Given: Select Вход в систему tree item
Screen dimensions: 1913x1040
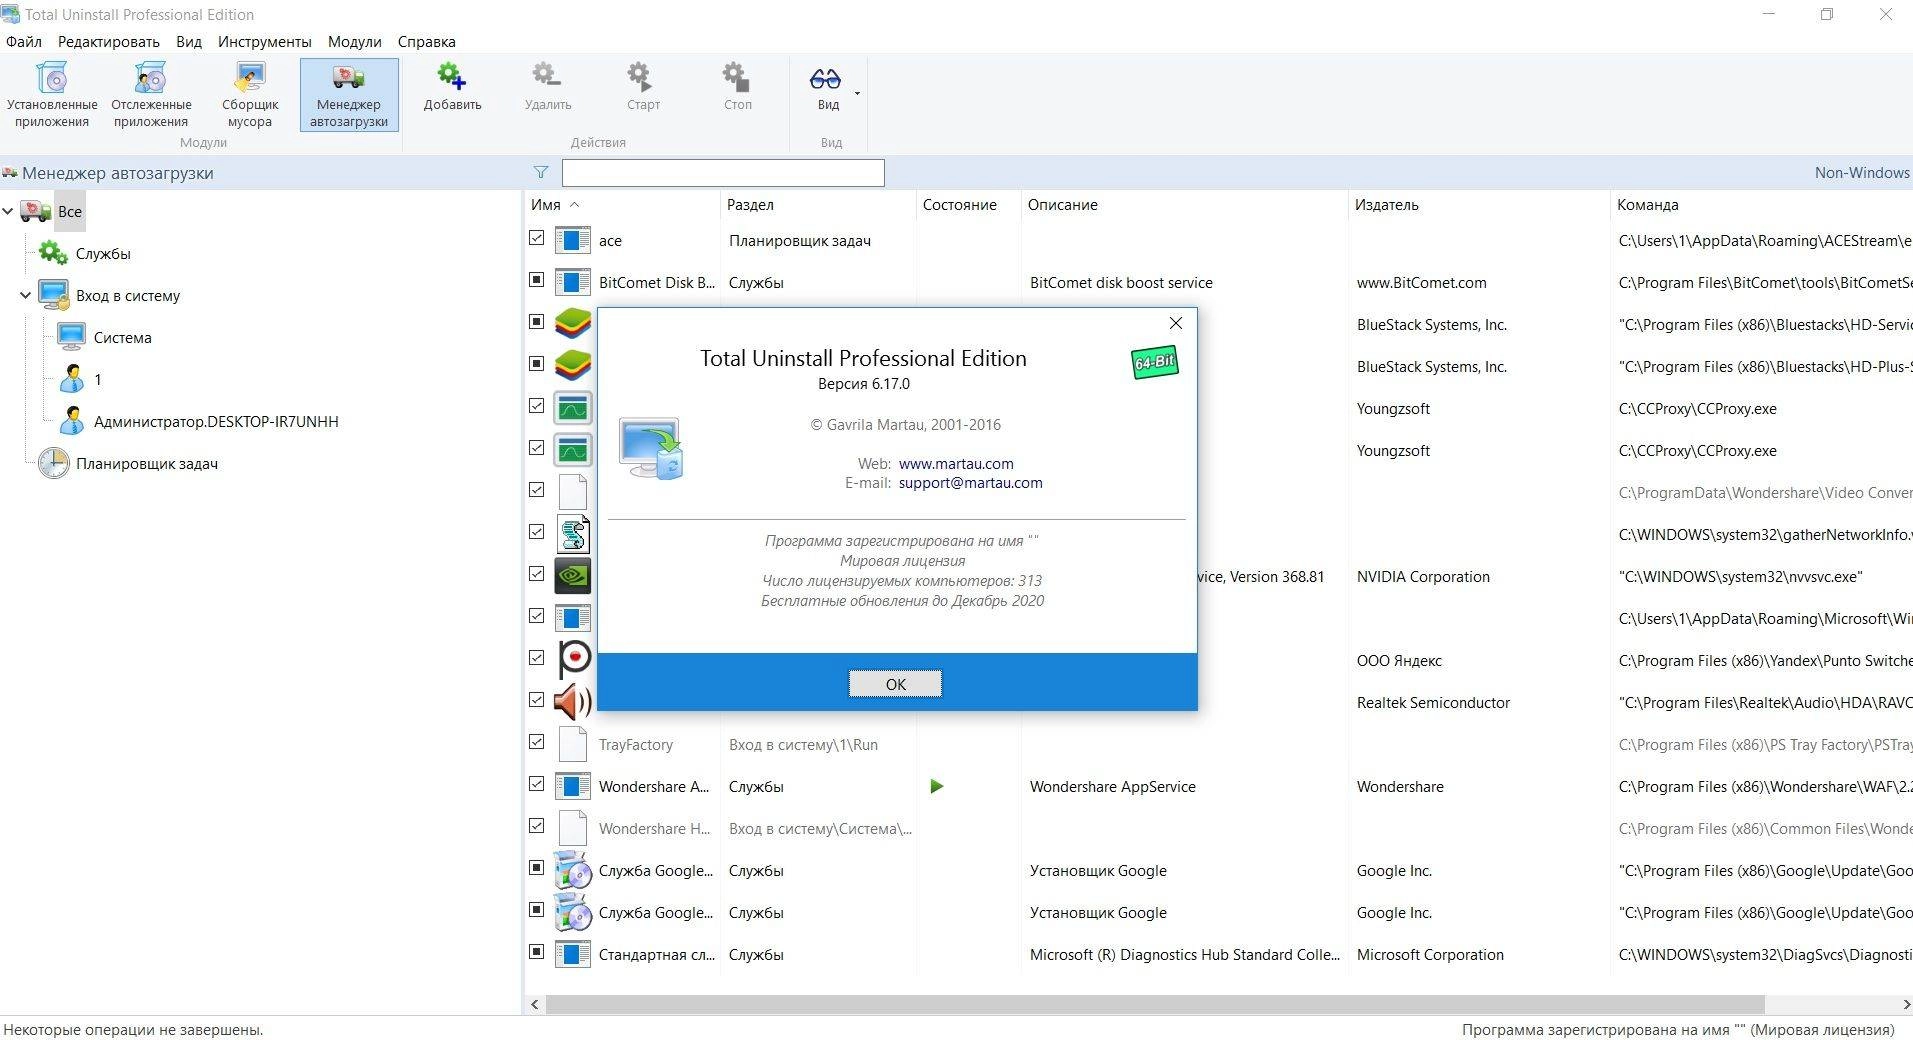Looking at the screenshot, I should pyautogui.click(x=128, y=295).
